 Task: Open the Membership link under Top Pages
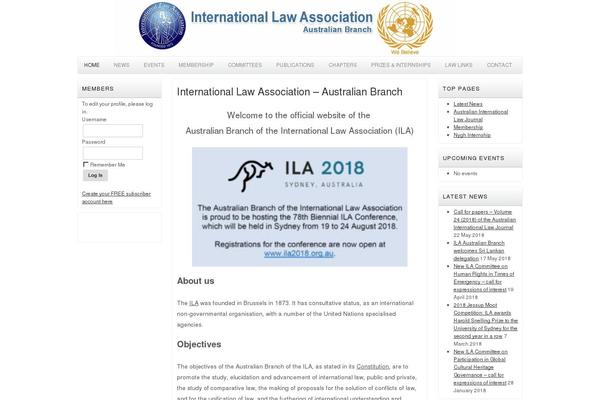468,127
